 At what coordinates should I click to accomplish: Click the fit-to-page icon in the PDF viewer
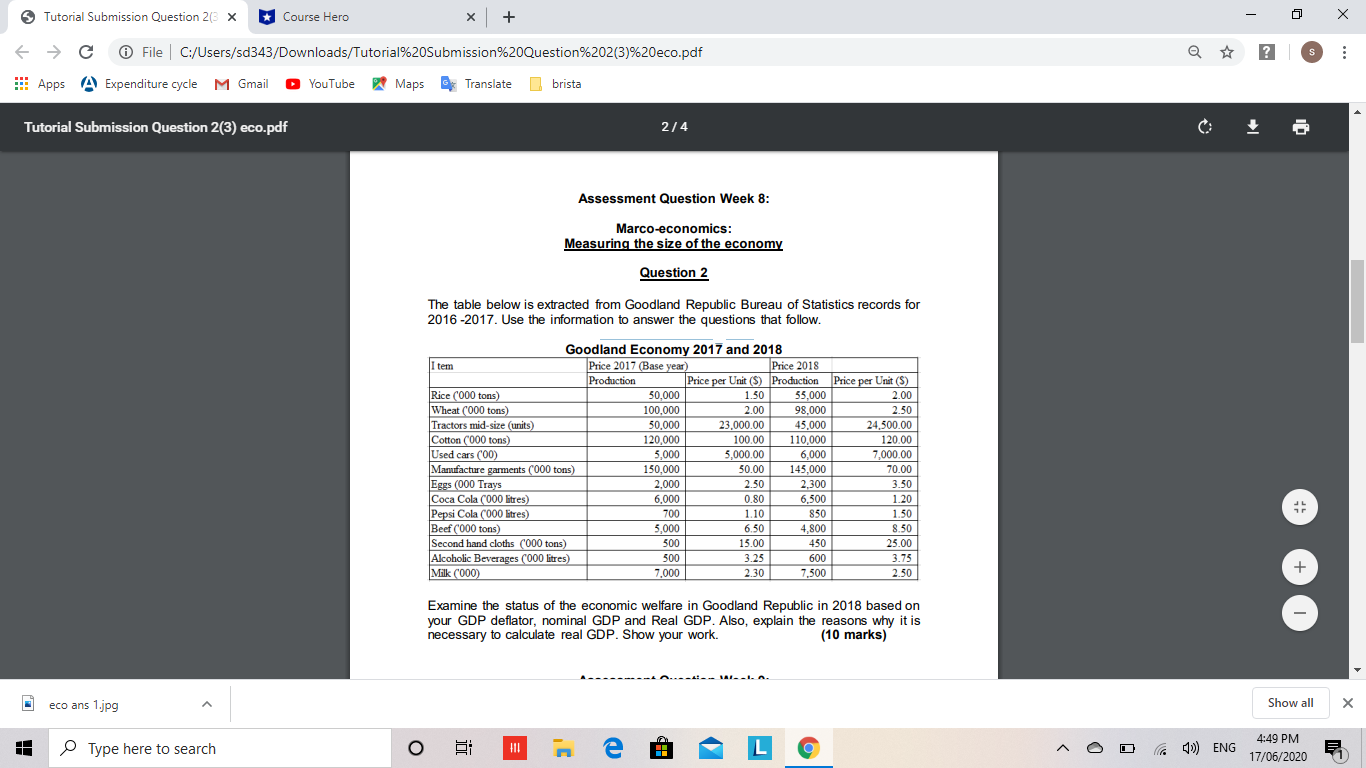(1299, 507)
